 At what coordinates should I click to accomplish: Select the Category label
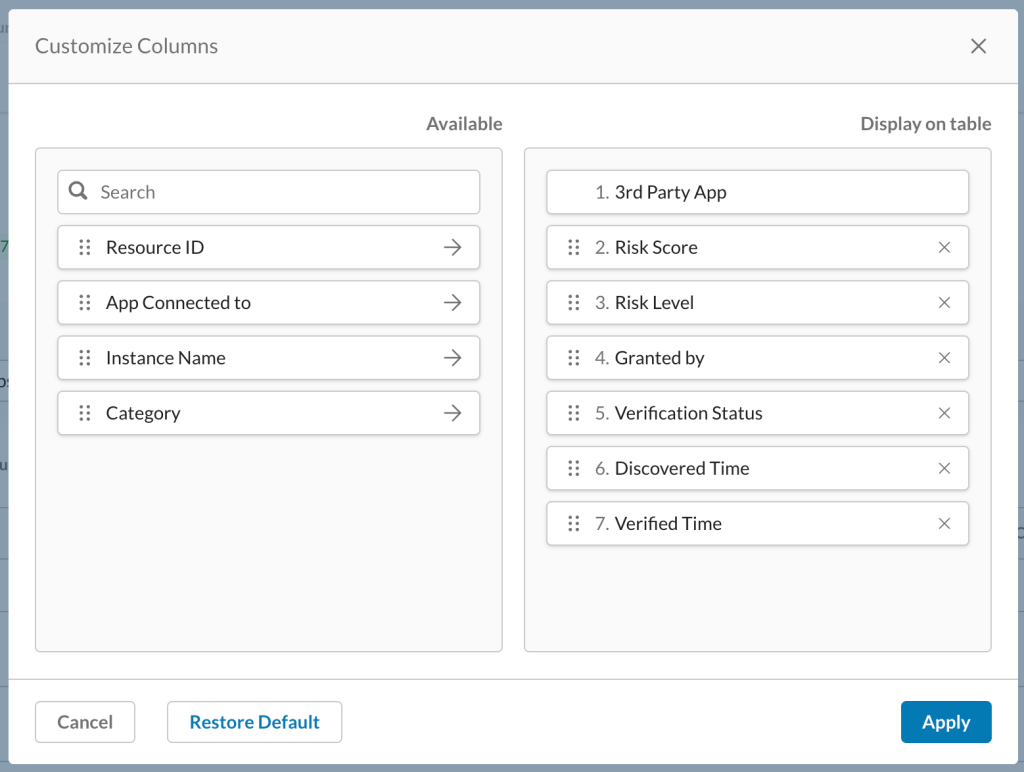click(x=143, y=413)
